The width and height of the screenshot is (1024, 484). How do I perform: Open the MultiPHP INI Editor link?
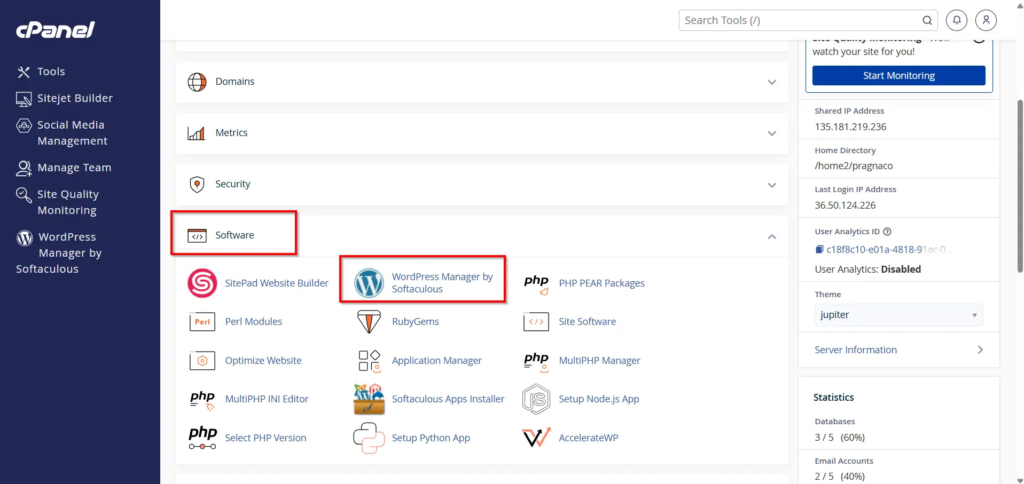266,399
